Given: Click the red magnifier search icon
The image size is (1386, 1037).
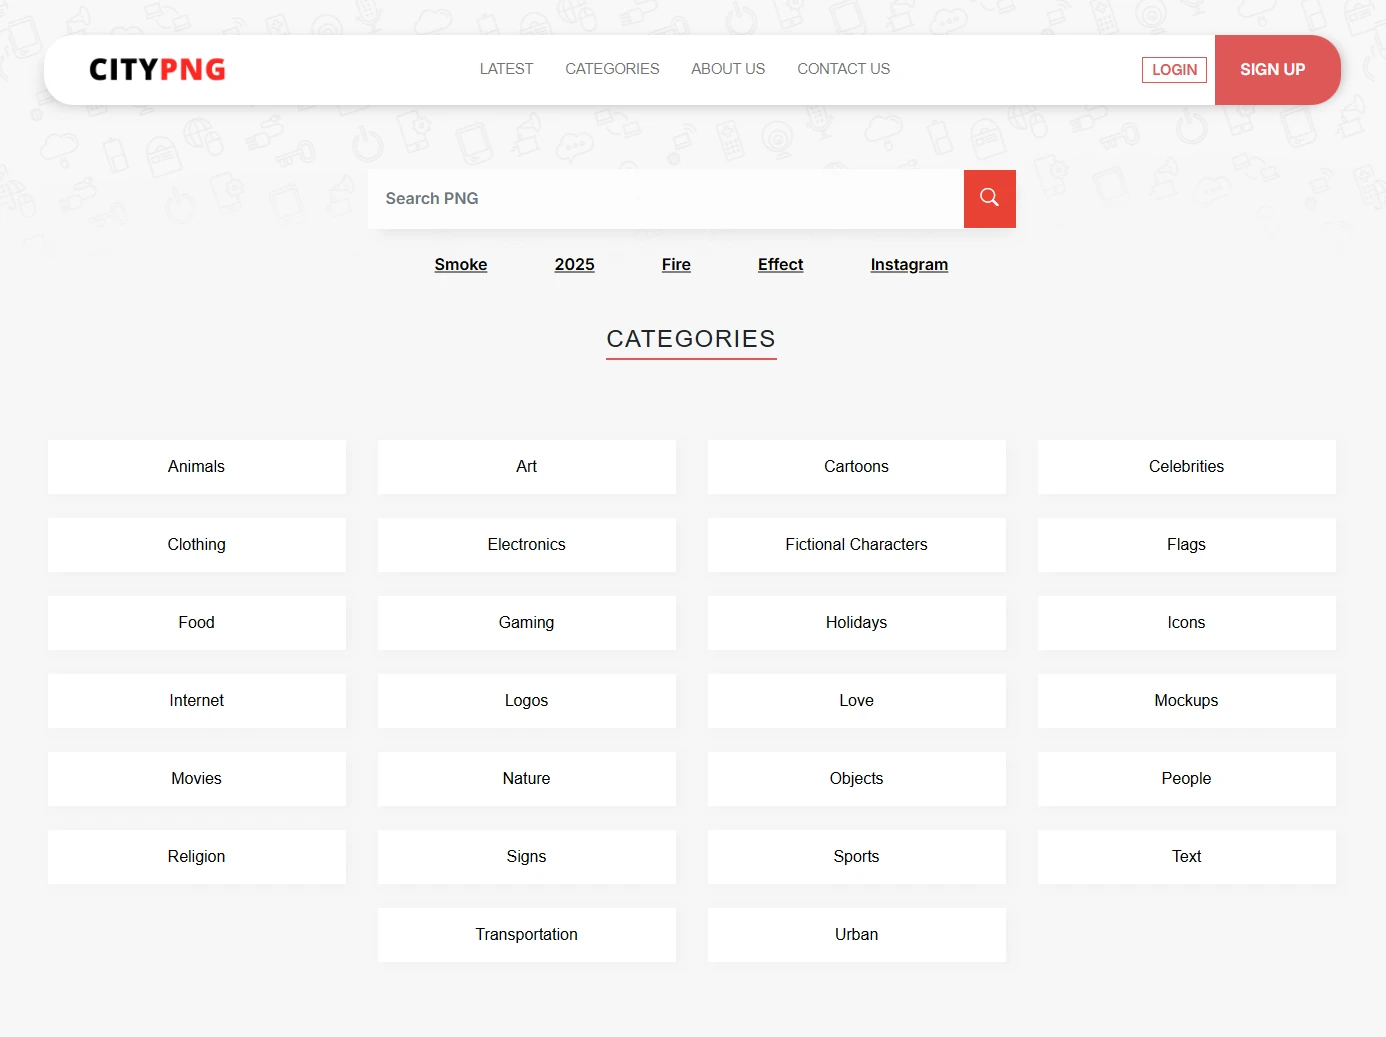Looking at the screenshot, I should (989, 198).
